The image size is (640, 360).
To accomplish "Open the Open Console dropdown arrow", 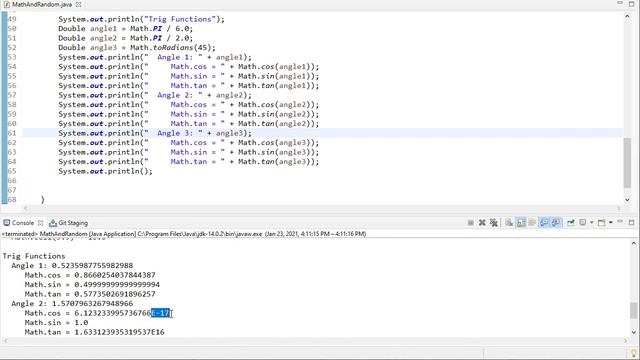I will point(611,222).
